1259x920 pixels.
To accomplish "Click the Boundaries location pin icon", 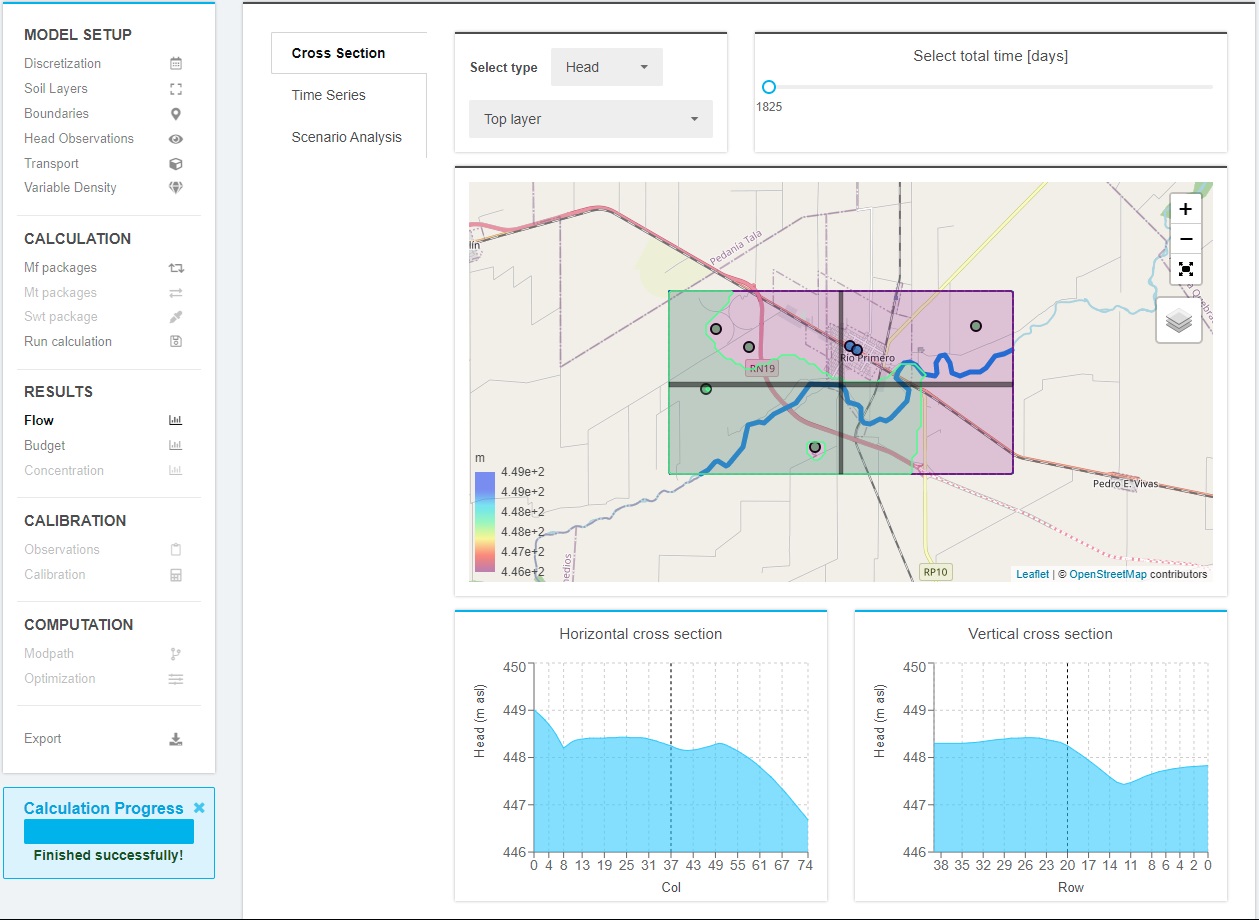I will tap(176, 114).
